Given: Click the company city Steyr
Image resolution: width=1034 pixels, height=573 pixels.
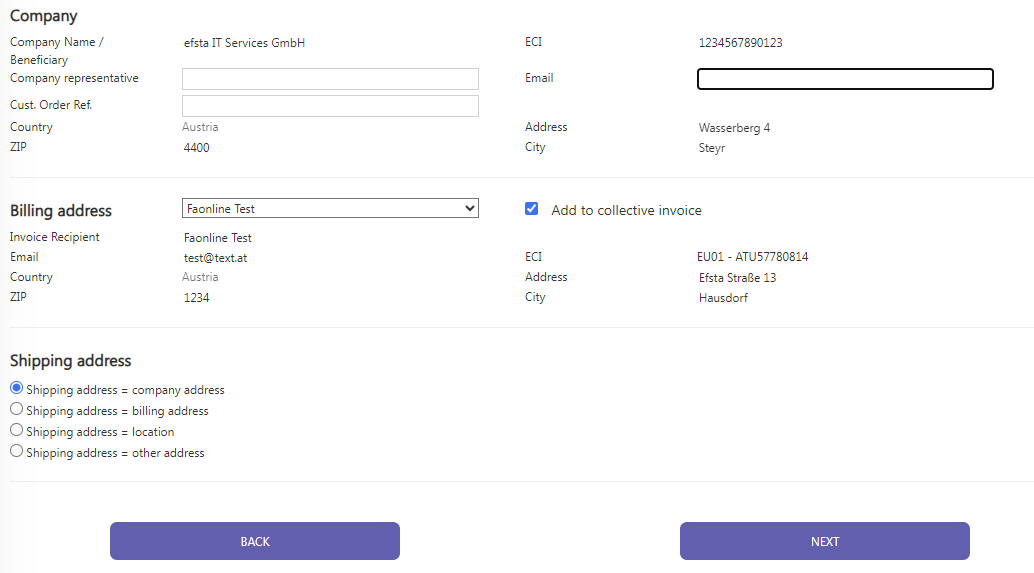Looking at the screenshot, I should [x=712, y=148].
